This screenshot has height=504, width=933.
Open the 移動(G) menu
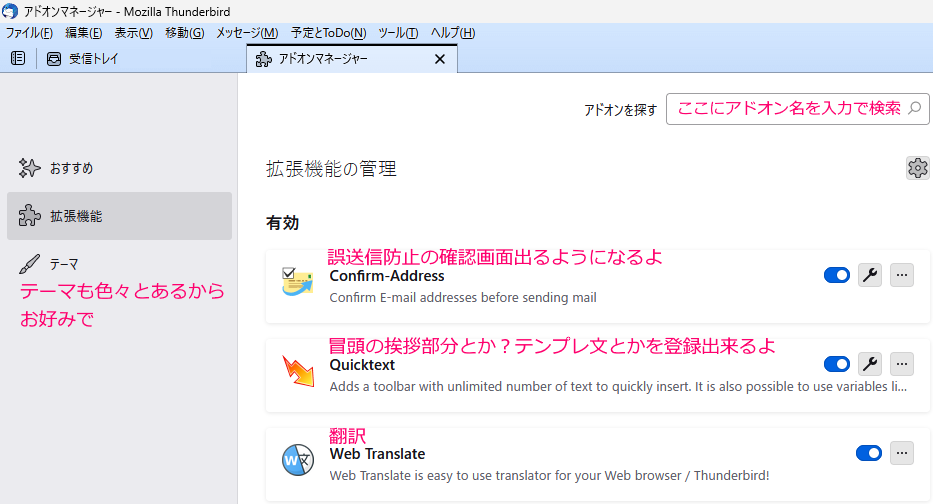pyautogui.click(x=184, y=33)
